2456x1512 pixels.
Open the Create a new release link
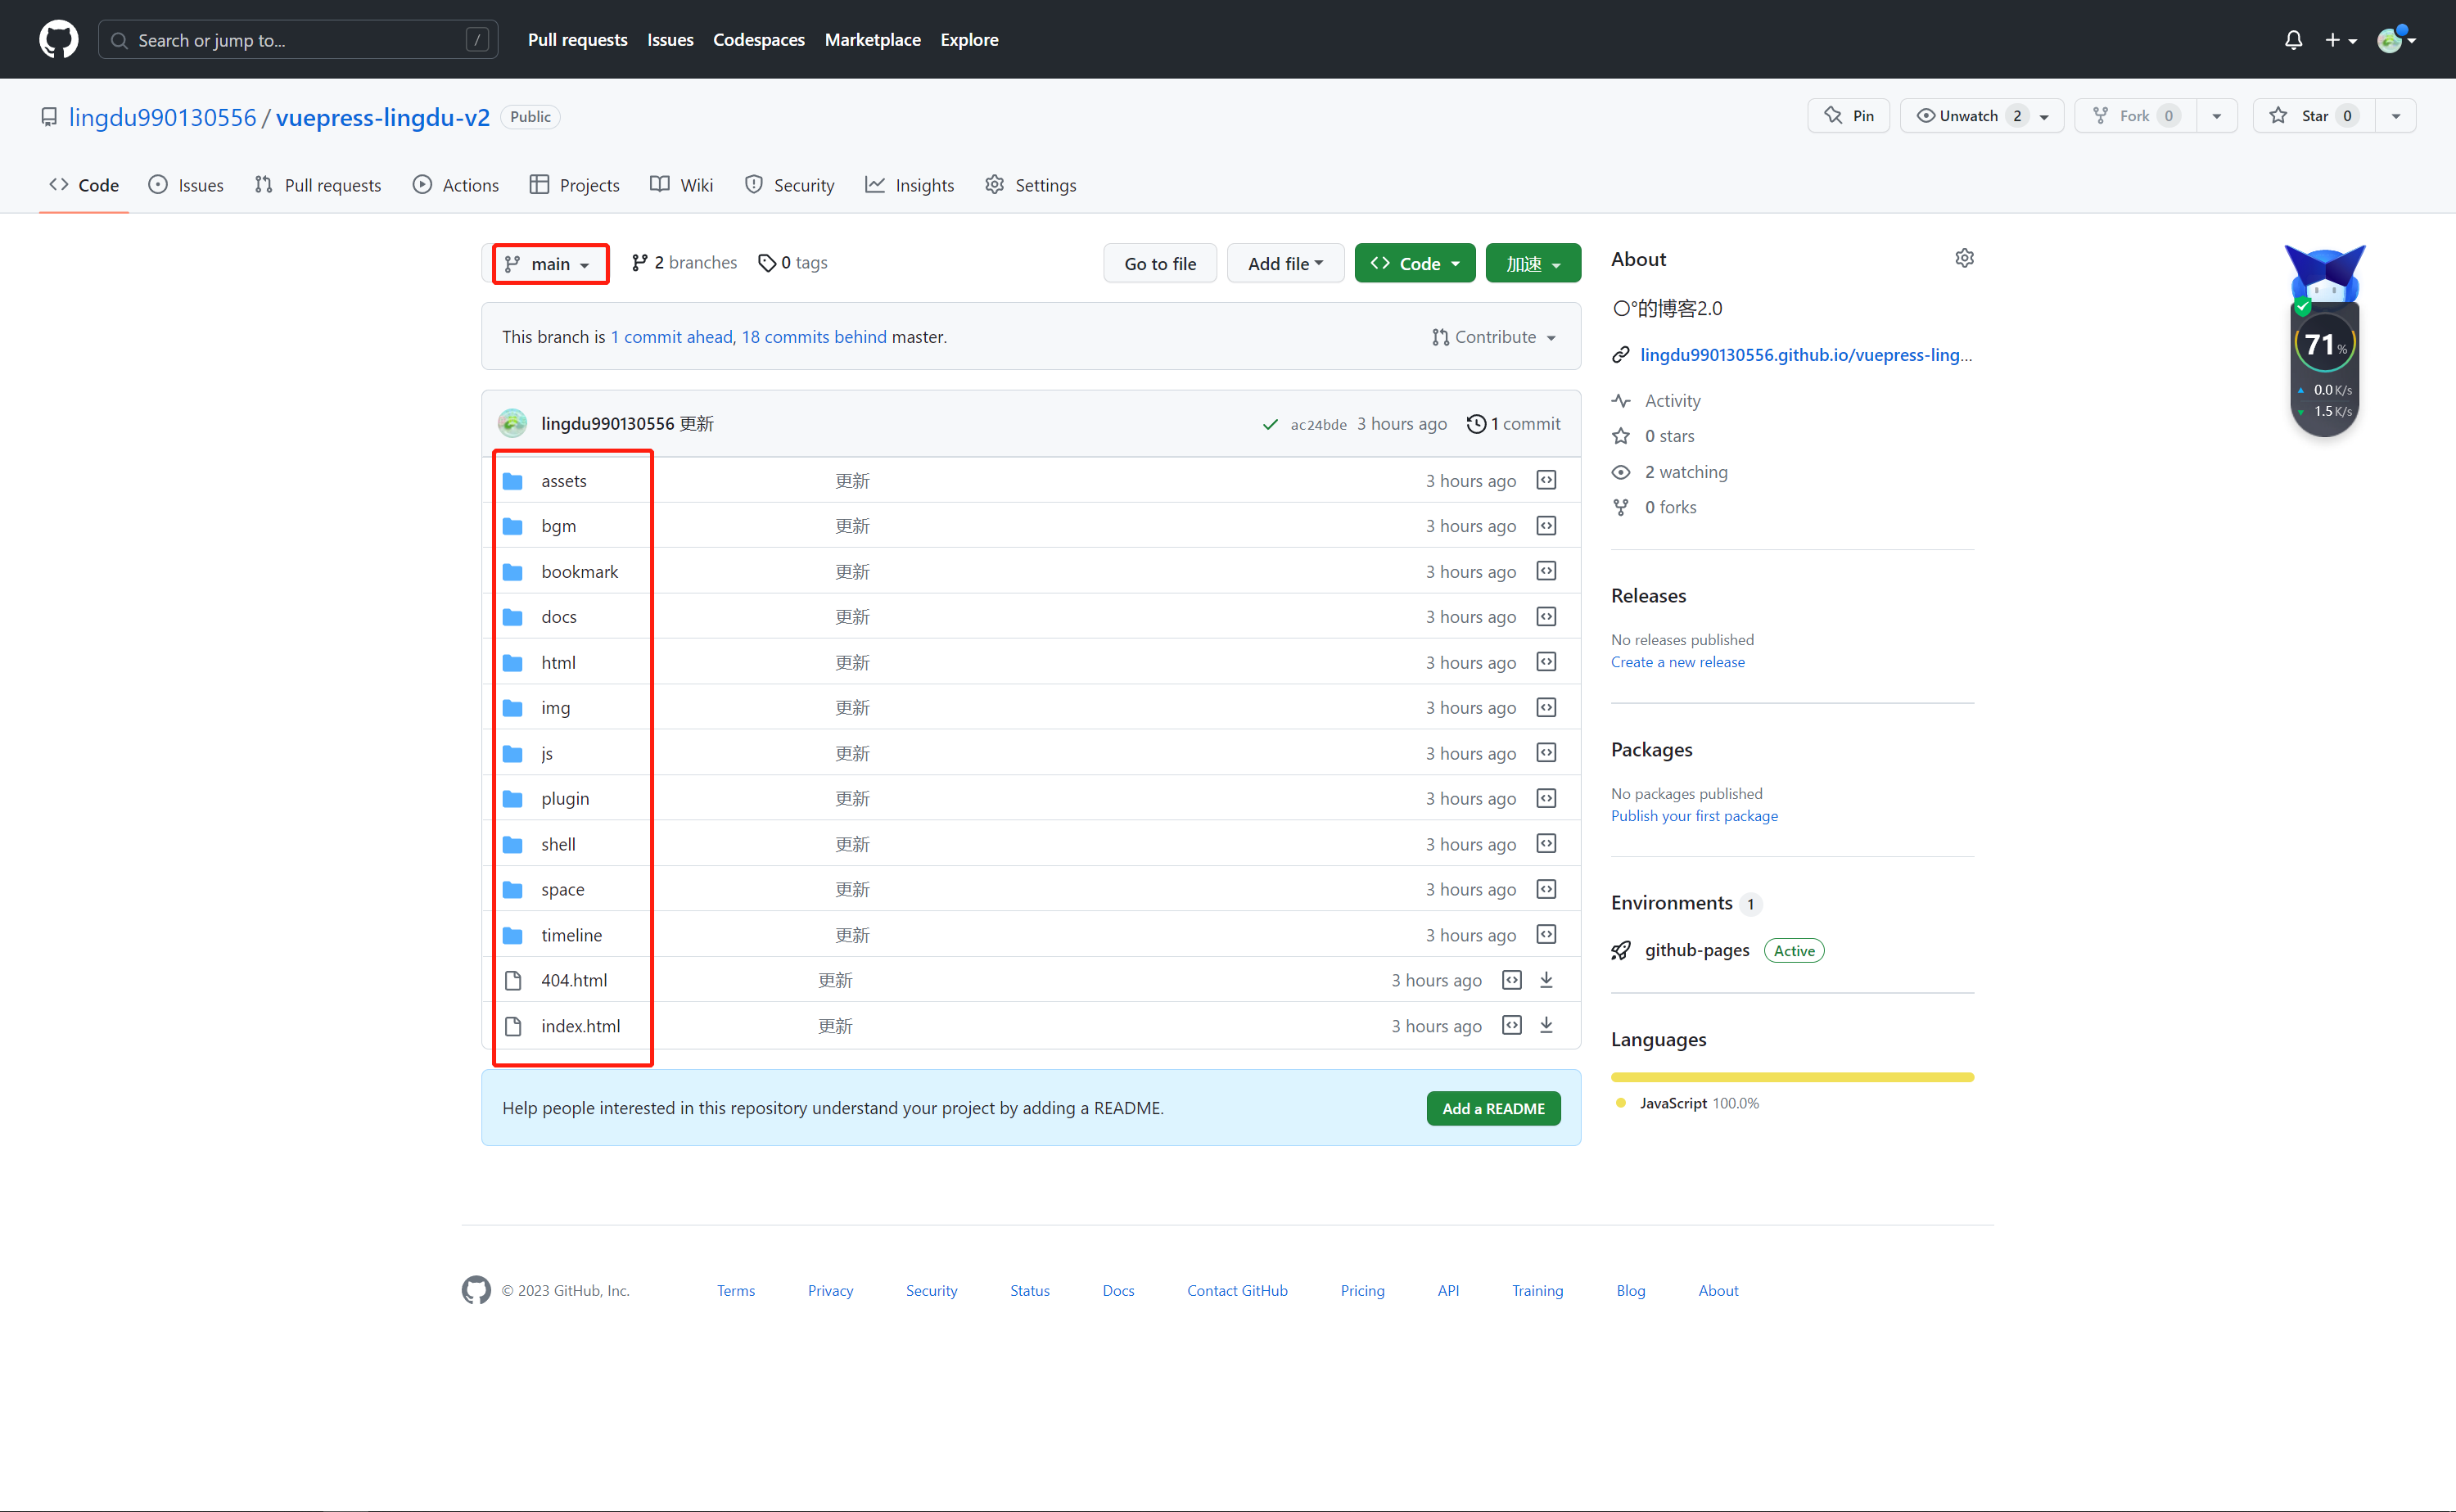tap(1677, 662)
